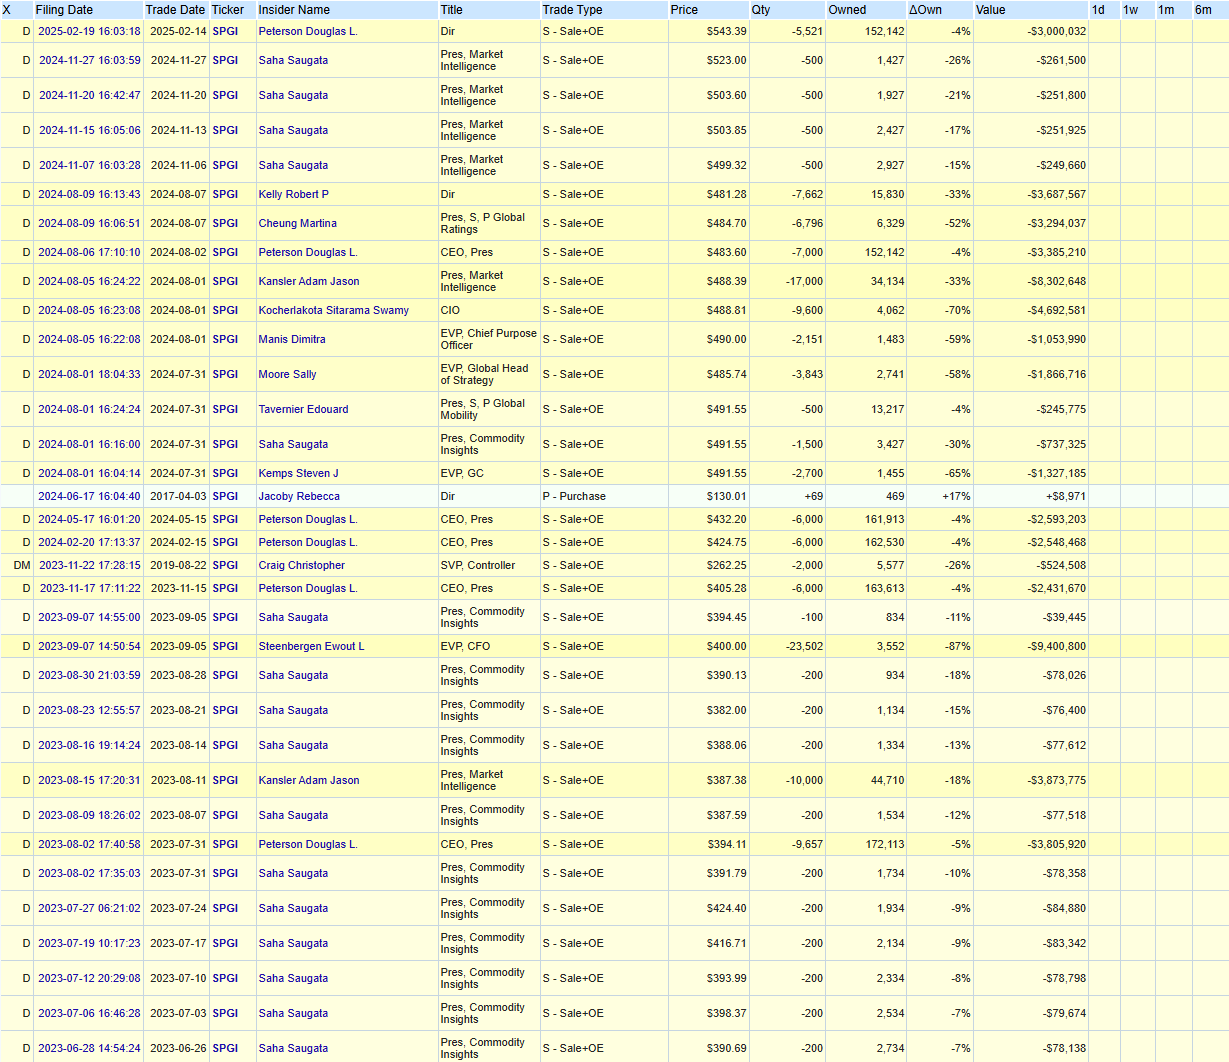1229x1062 pixels.
Task: Open filing dated 2025-02-19 16:03:18
Action: [89, 31]
